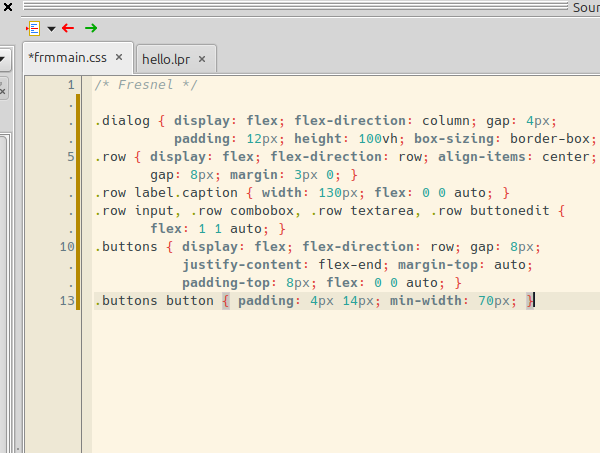Viewport: 600px width, 453px height.
Task: Close the frmmain.css tab
Action: [119, 57]
